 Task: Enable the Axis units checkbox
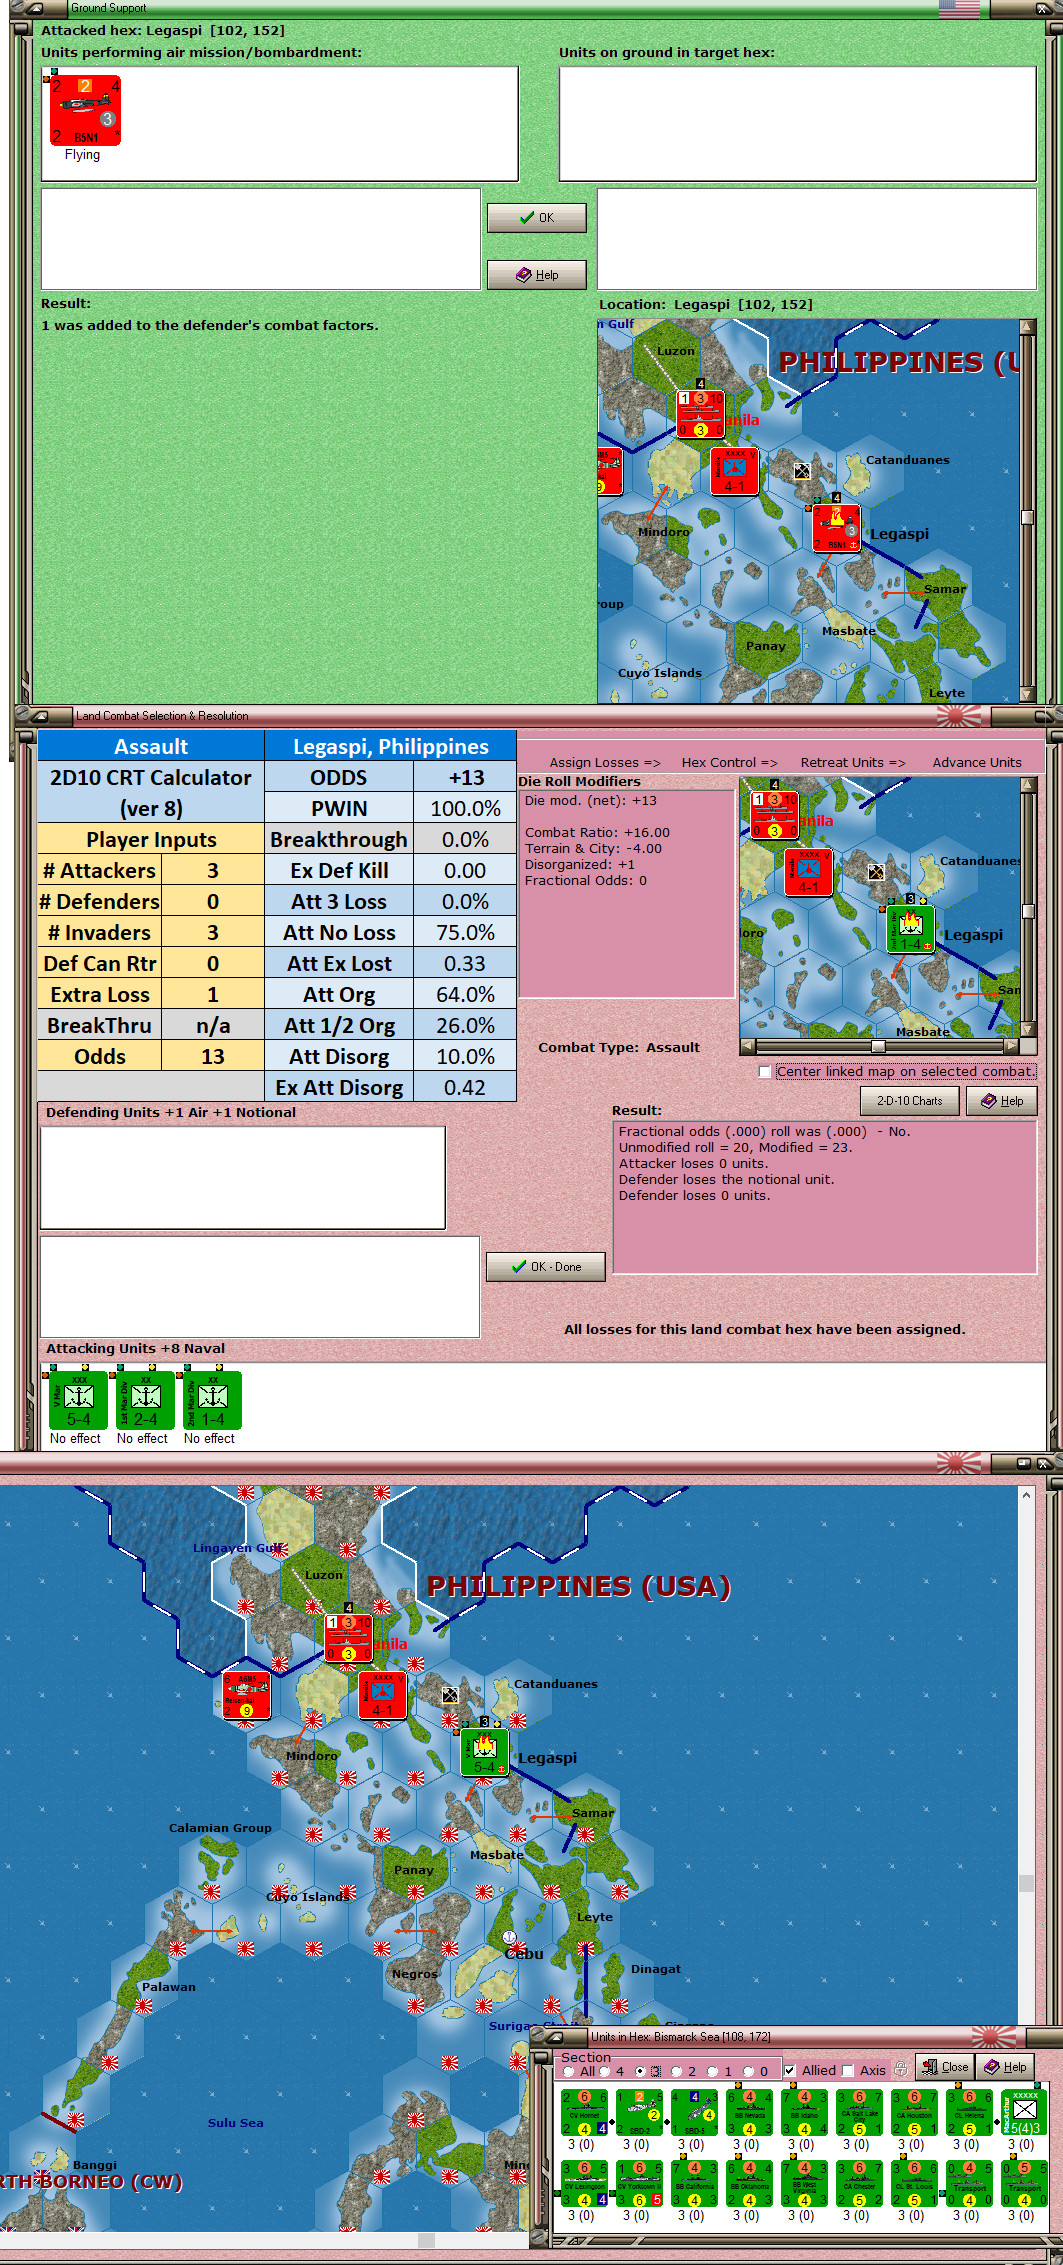pos(848,2070)
